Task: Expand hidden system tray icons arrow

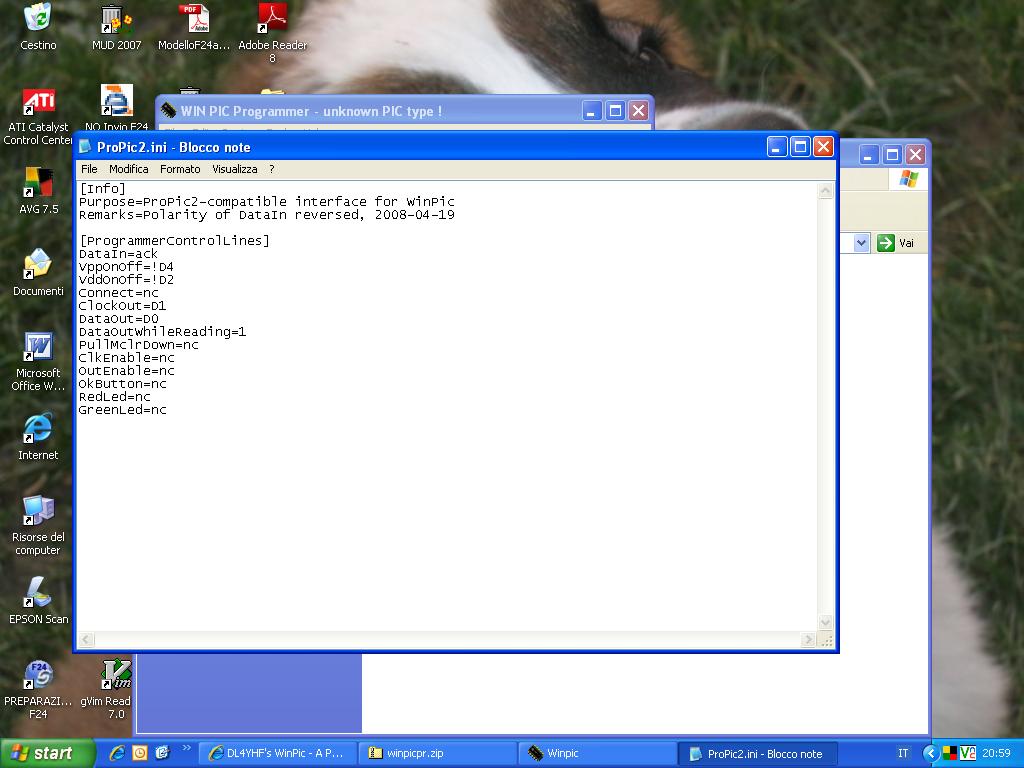Action: coord(930,753)
